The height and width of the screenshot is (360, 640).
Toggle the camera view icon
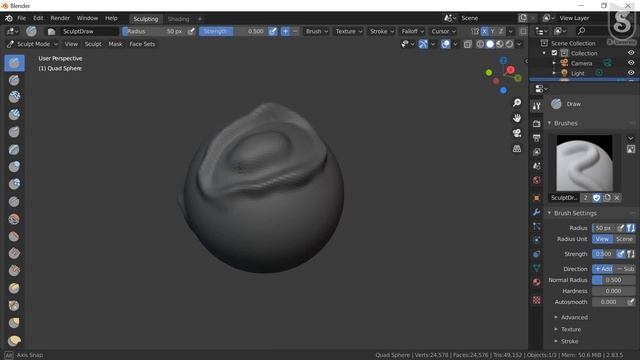[517, 133]
